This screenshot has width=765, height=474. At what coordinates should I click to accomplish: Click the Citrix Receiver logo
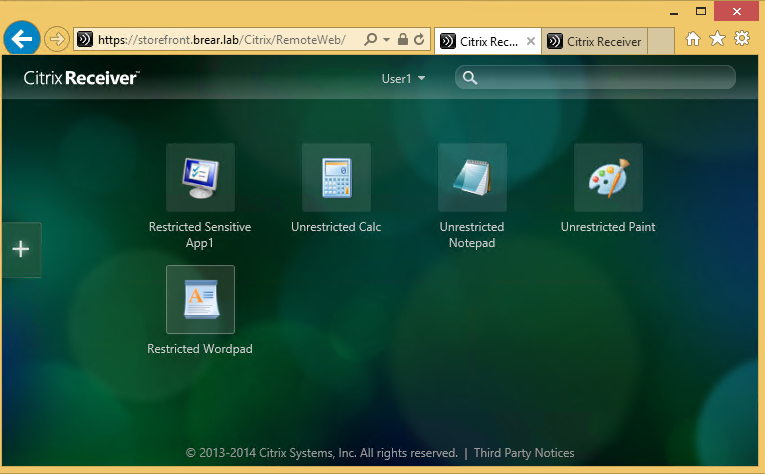click(x=81, y=78)
